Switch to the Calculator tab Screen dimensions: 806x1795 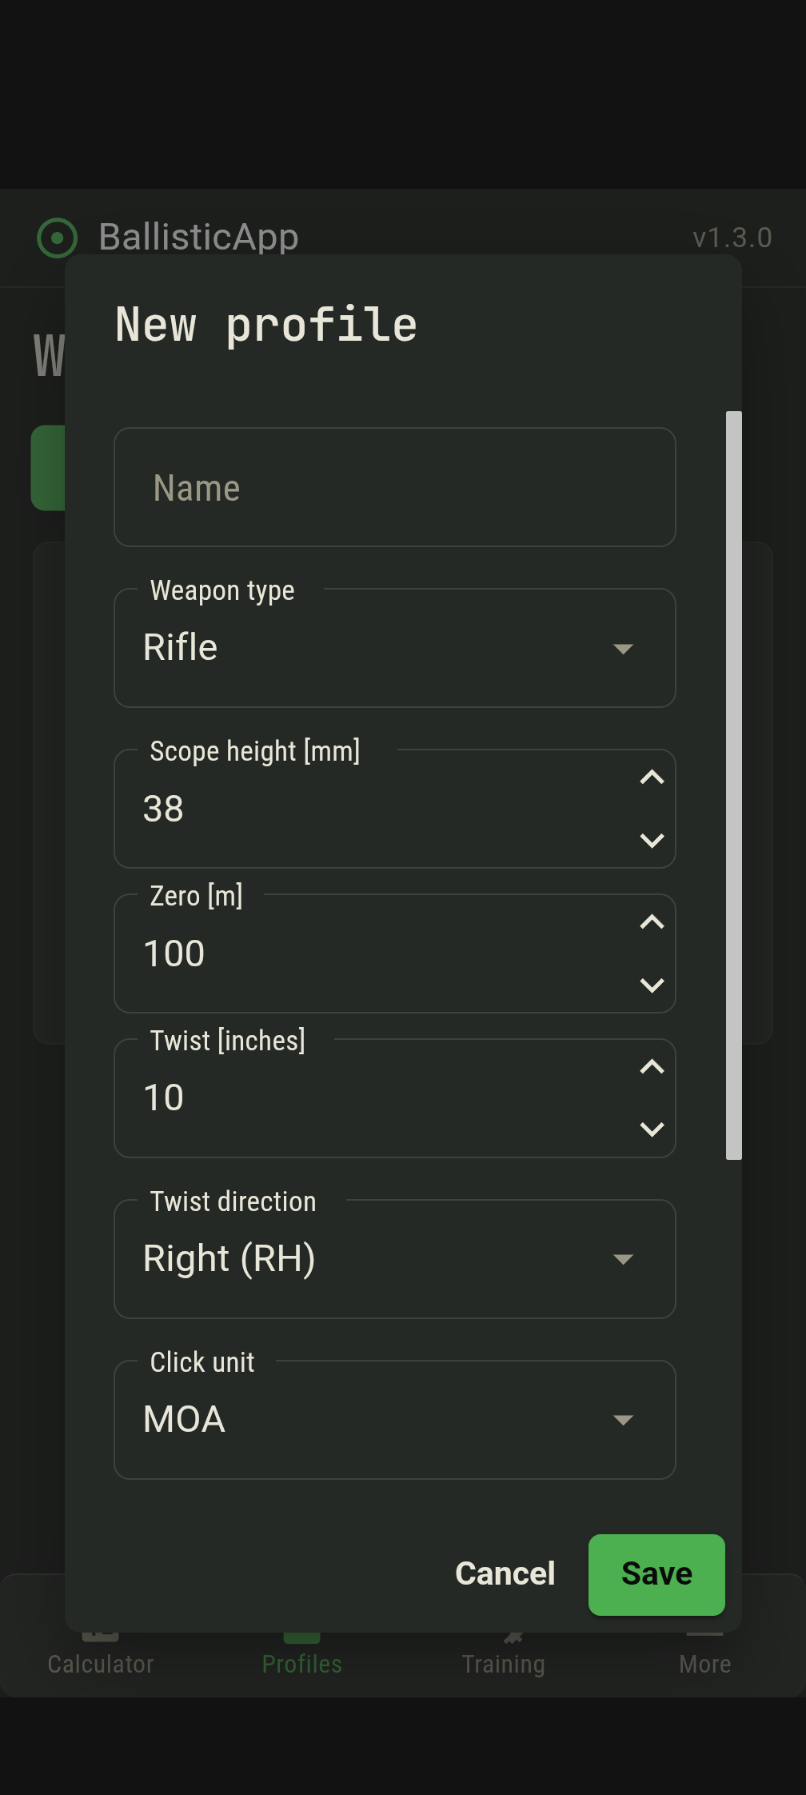(x=101, y=1663)
